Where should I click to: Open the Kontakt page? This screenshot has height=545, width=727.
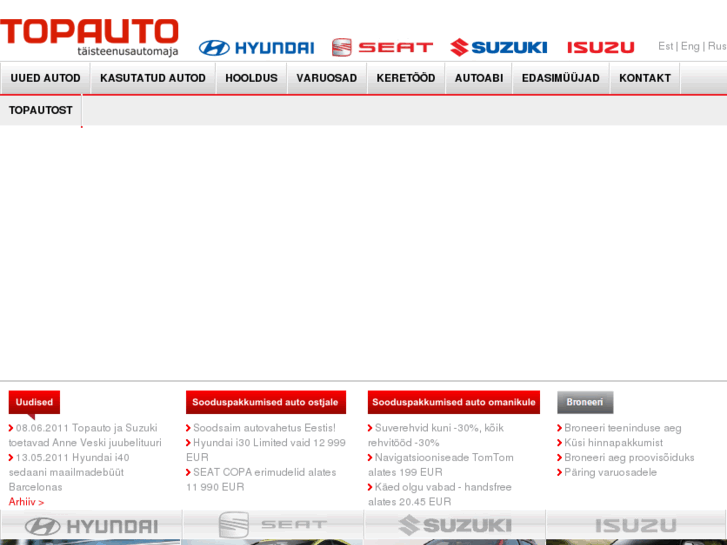(x=645, y=78)
